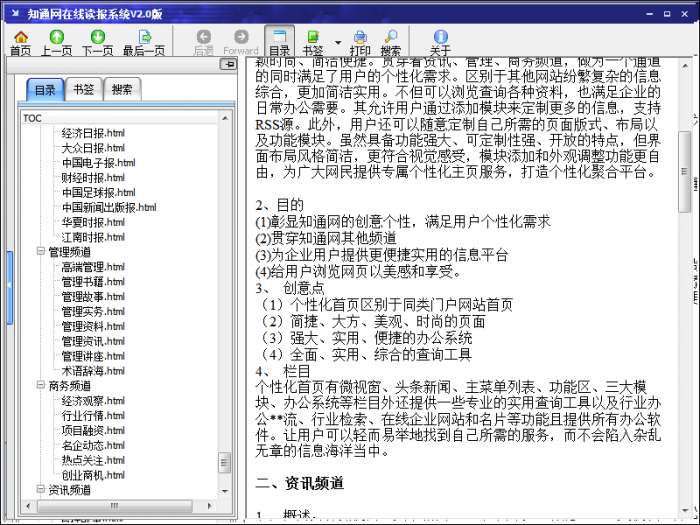Open 管理书籍.html in the tree

coord(93,282)
